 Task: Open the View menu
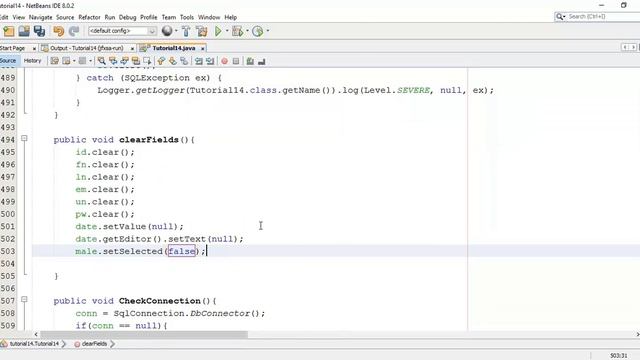pyautogui.click(x=19, y=17)
